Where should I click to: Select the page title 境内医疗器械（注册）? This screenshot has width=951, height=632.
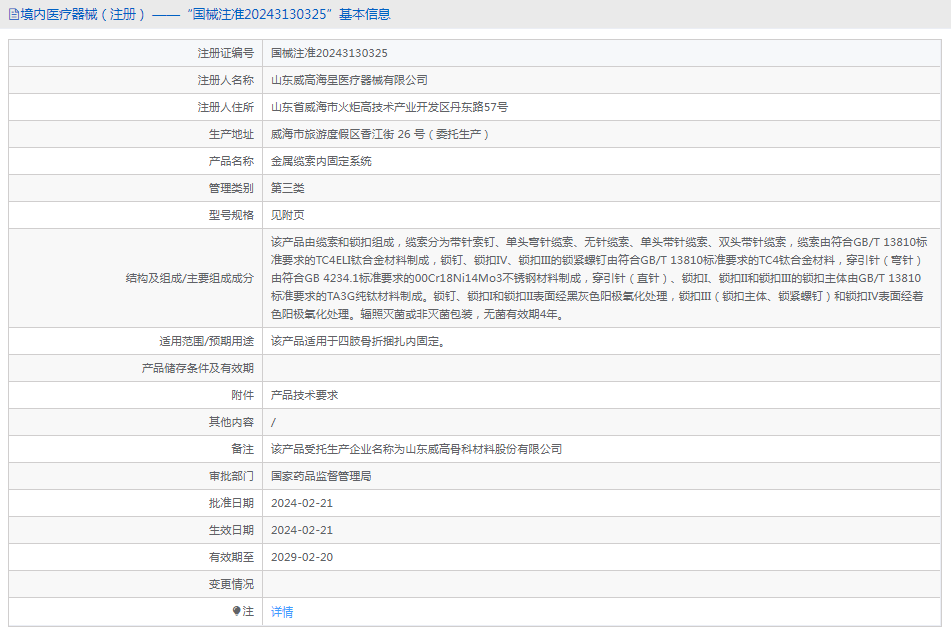tap(83, 14)
